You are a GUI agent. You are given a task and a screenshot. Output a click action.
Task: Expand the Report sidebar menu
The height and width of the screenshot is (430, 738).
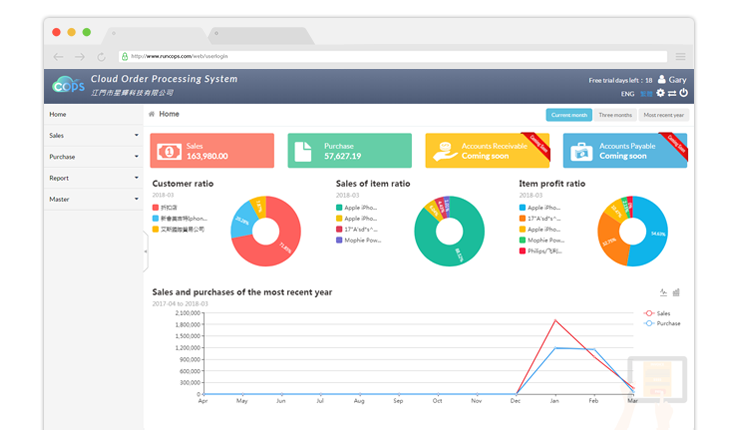point(94,178)
